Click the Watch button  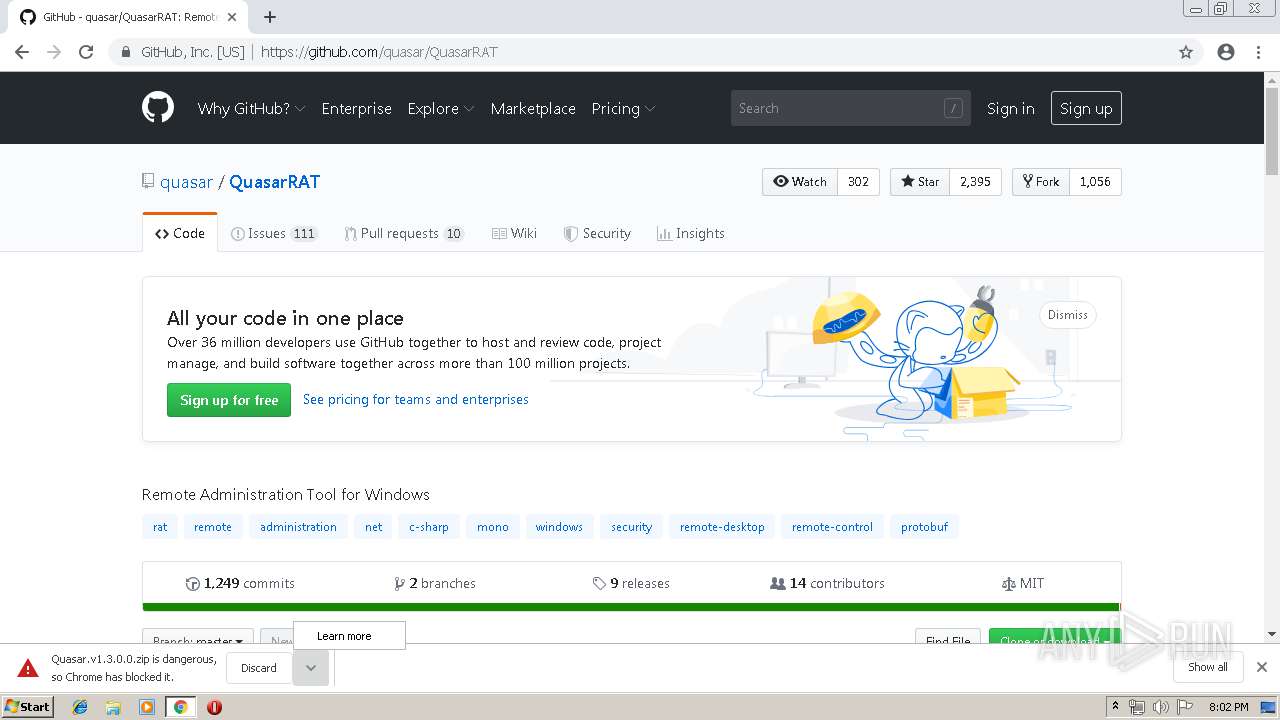(x=800, y=182)
